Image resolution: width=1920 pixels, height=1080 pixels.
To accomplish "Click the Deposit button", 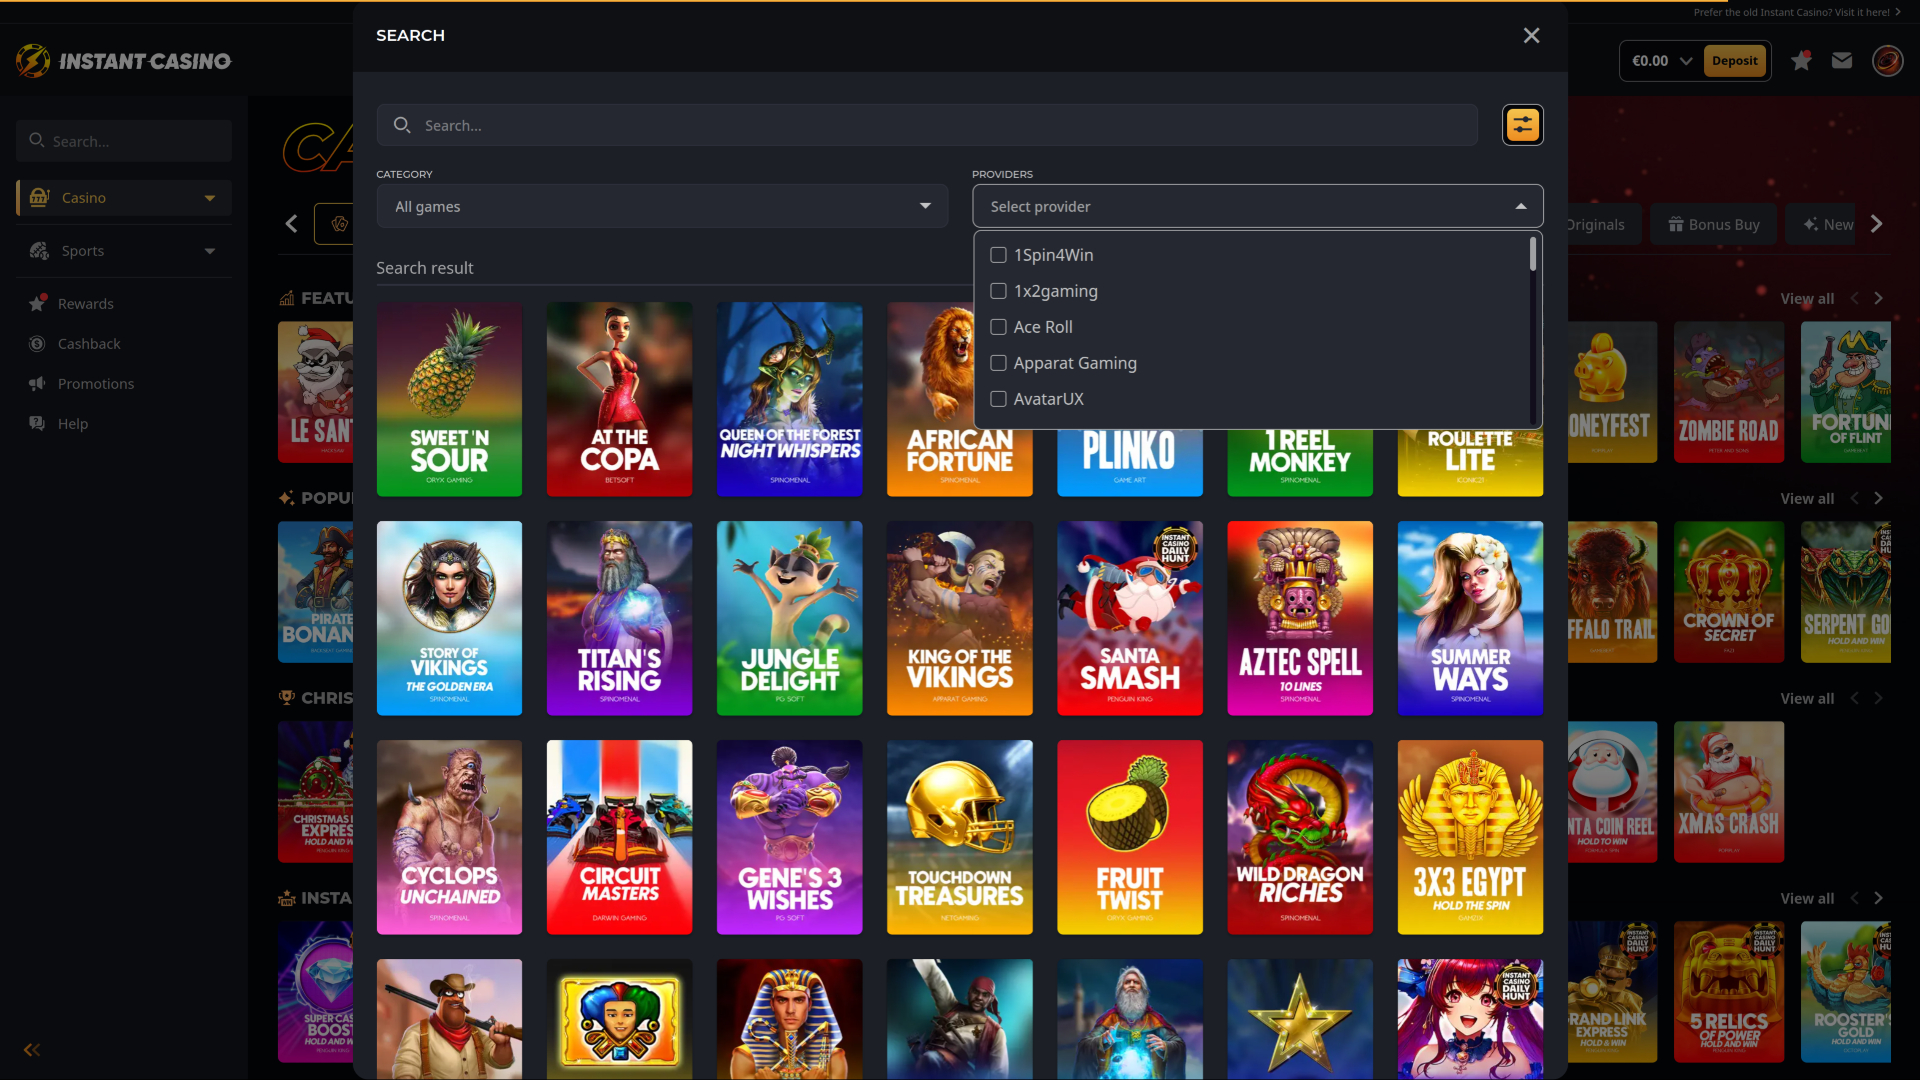I will pos(1735,60).
